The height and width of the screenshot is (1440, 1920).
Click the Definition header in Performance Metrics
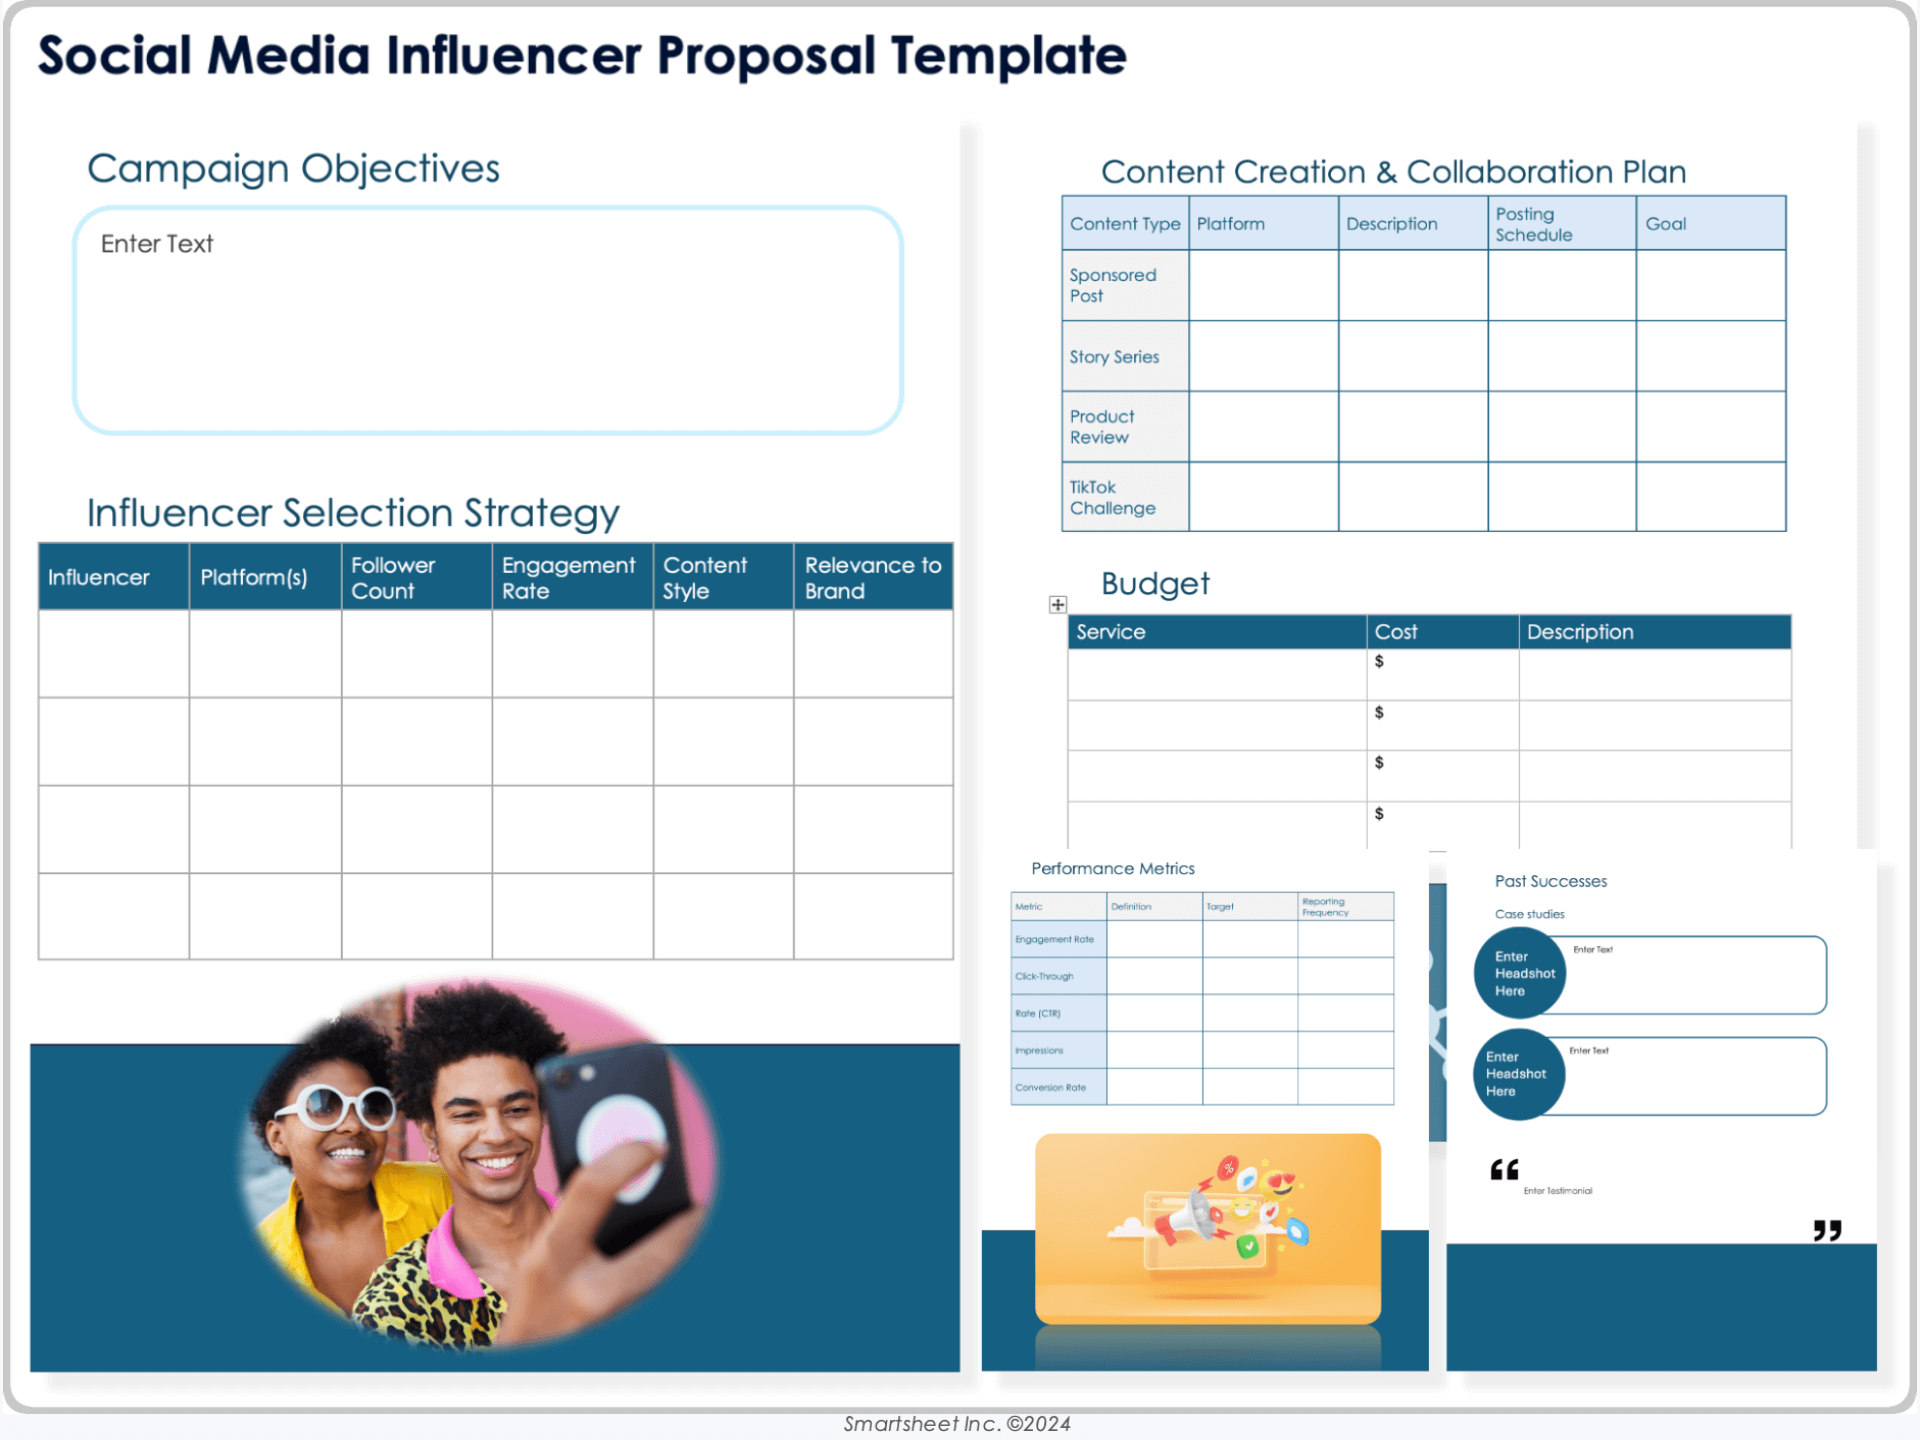click(x=1154, y=906)
